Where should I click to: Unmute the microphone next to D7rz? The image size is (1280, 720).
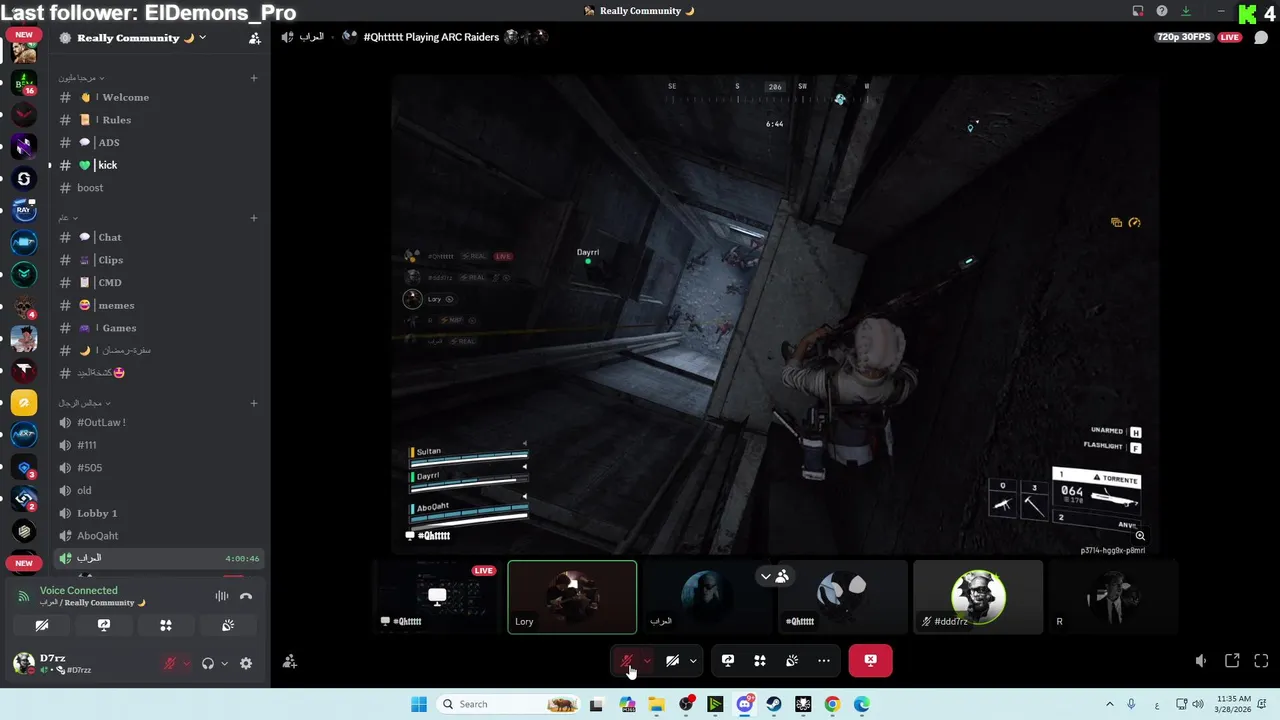click(170, 663)
